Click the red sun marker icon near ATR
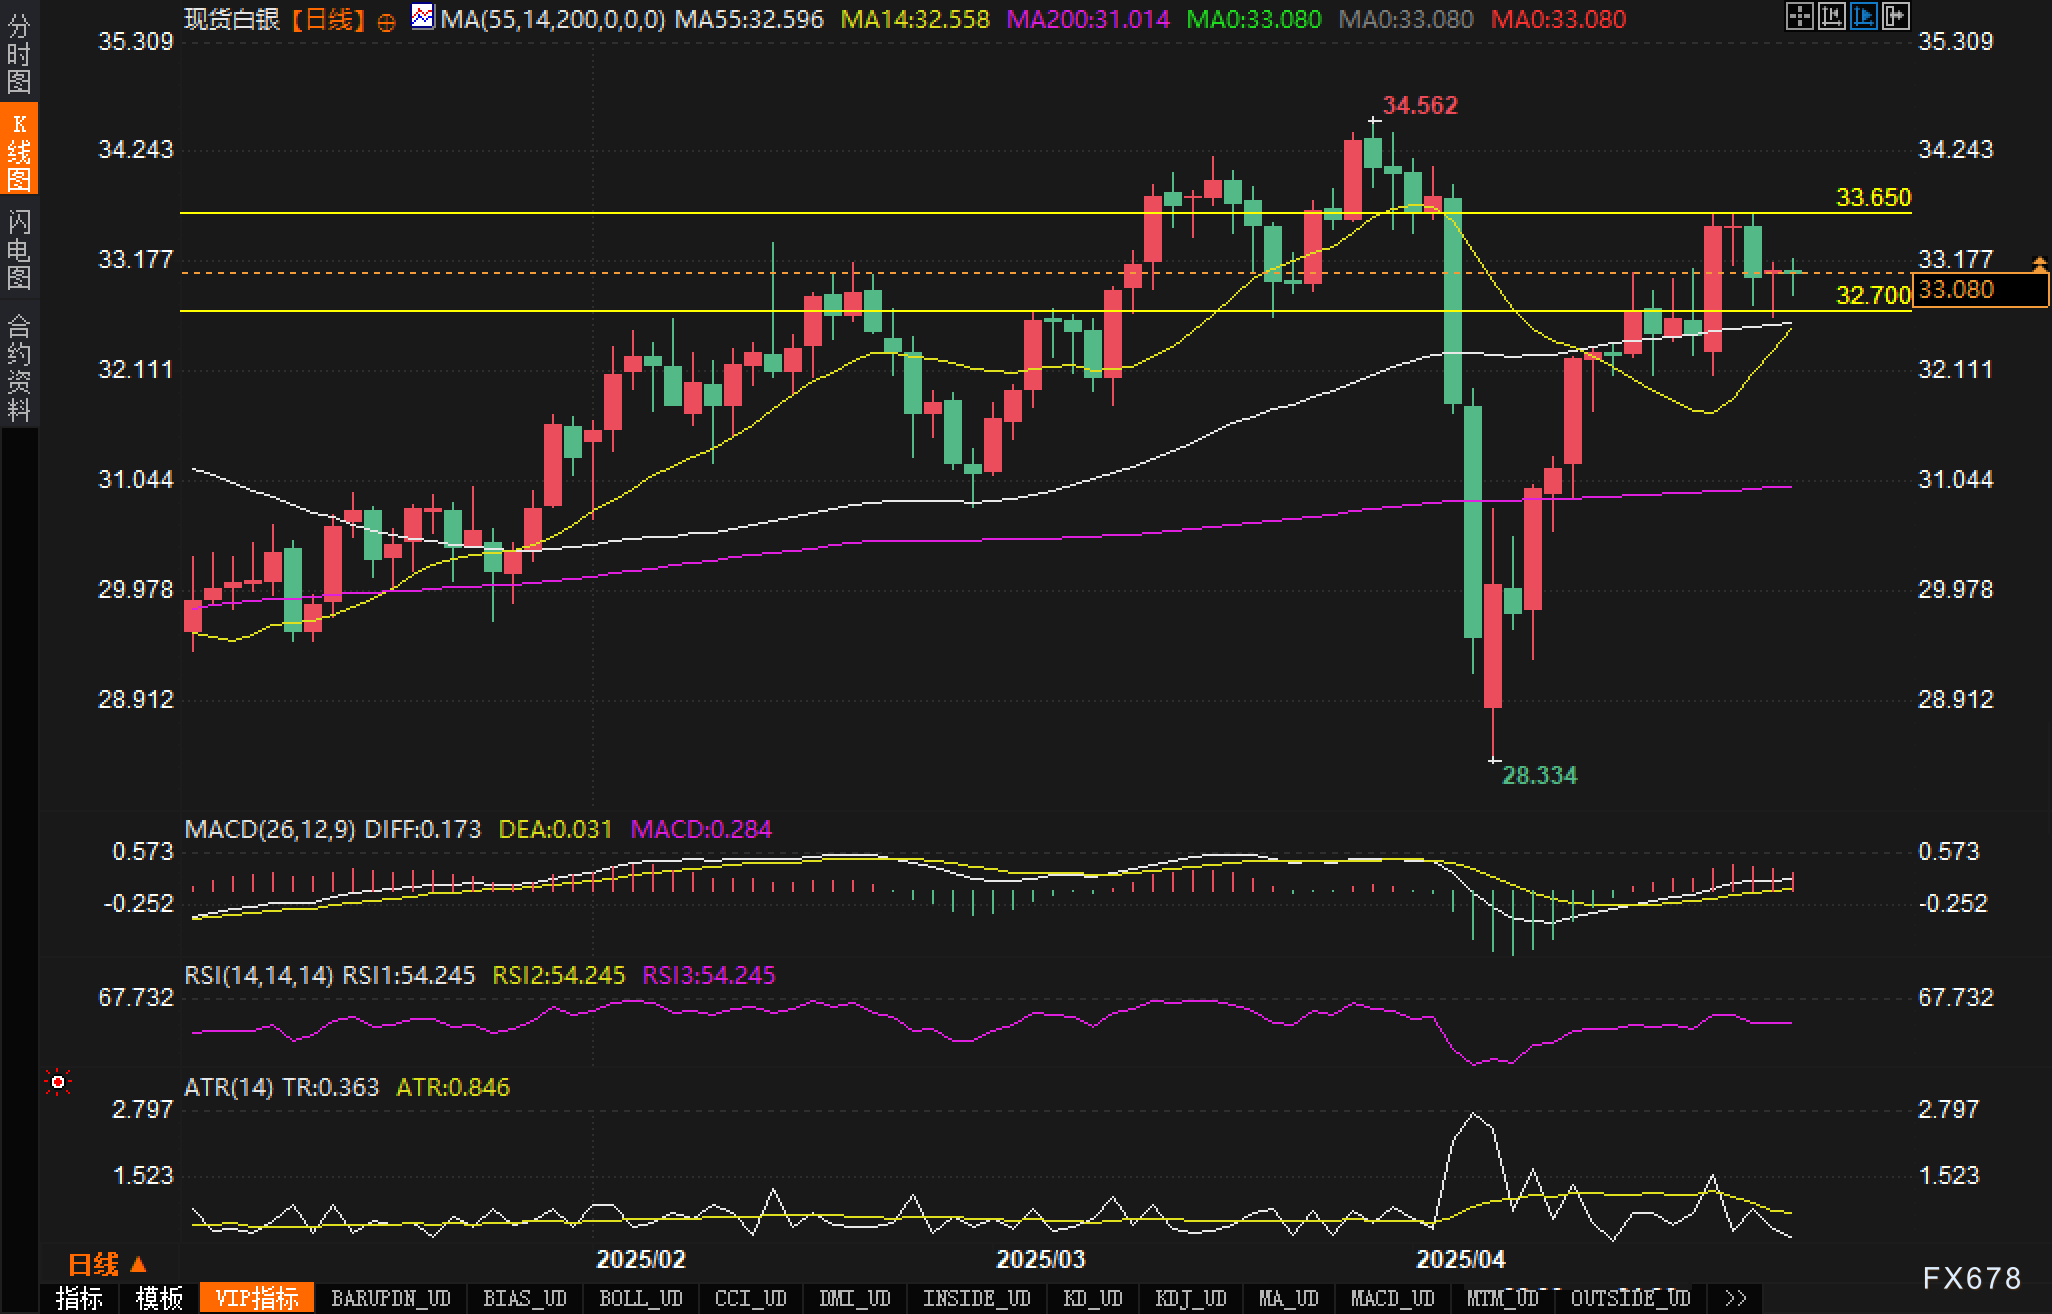2052x1314 pixels. click(x=58, y=1083)
